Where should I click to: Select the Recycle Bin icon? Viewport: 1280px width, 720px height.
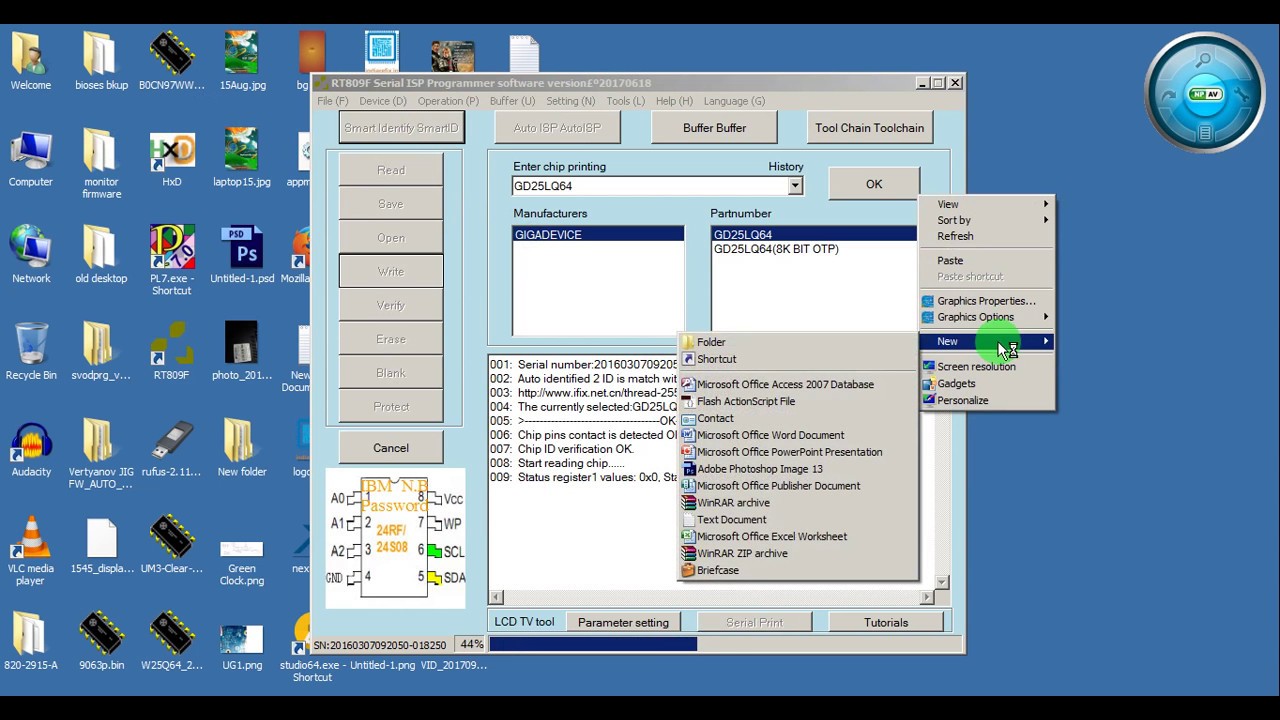(30, 350)
